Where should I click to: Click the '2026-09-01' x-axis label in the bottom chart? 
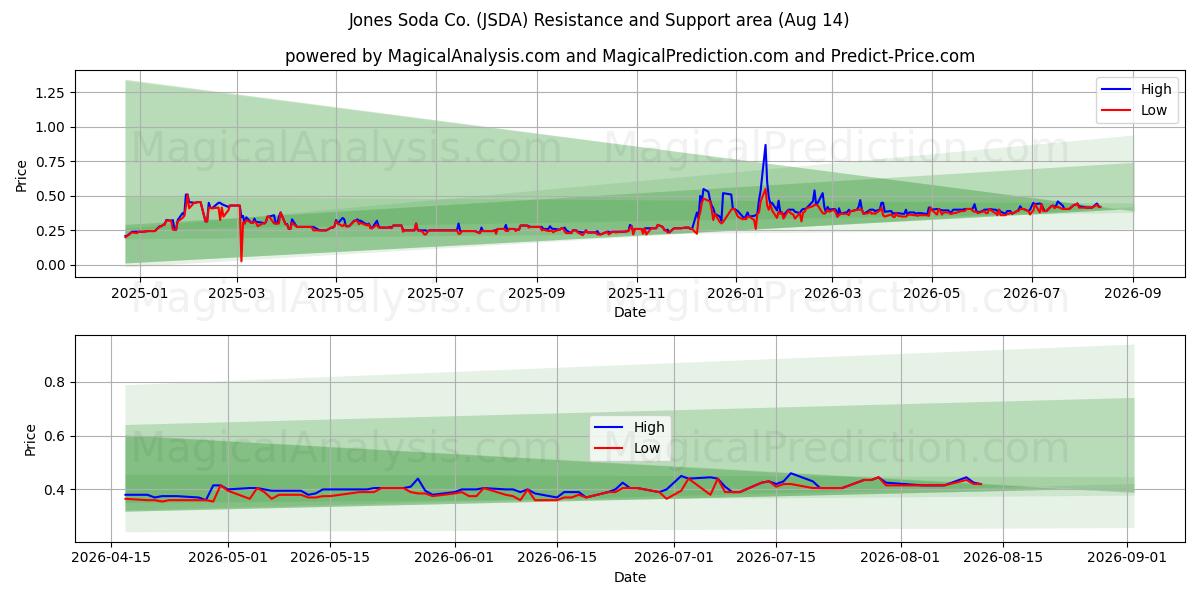(x=1129, y=558)
